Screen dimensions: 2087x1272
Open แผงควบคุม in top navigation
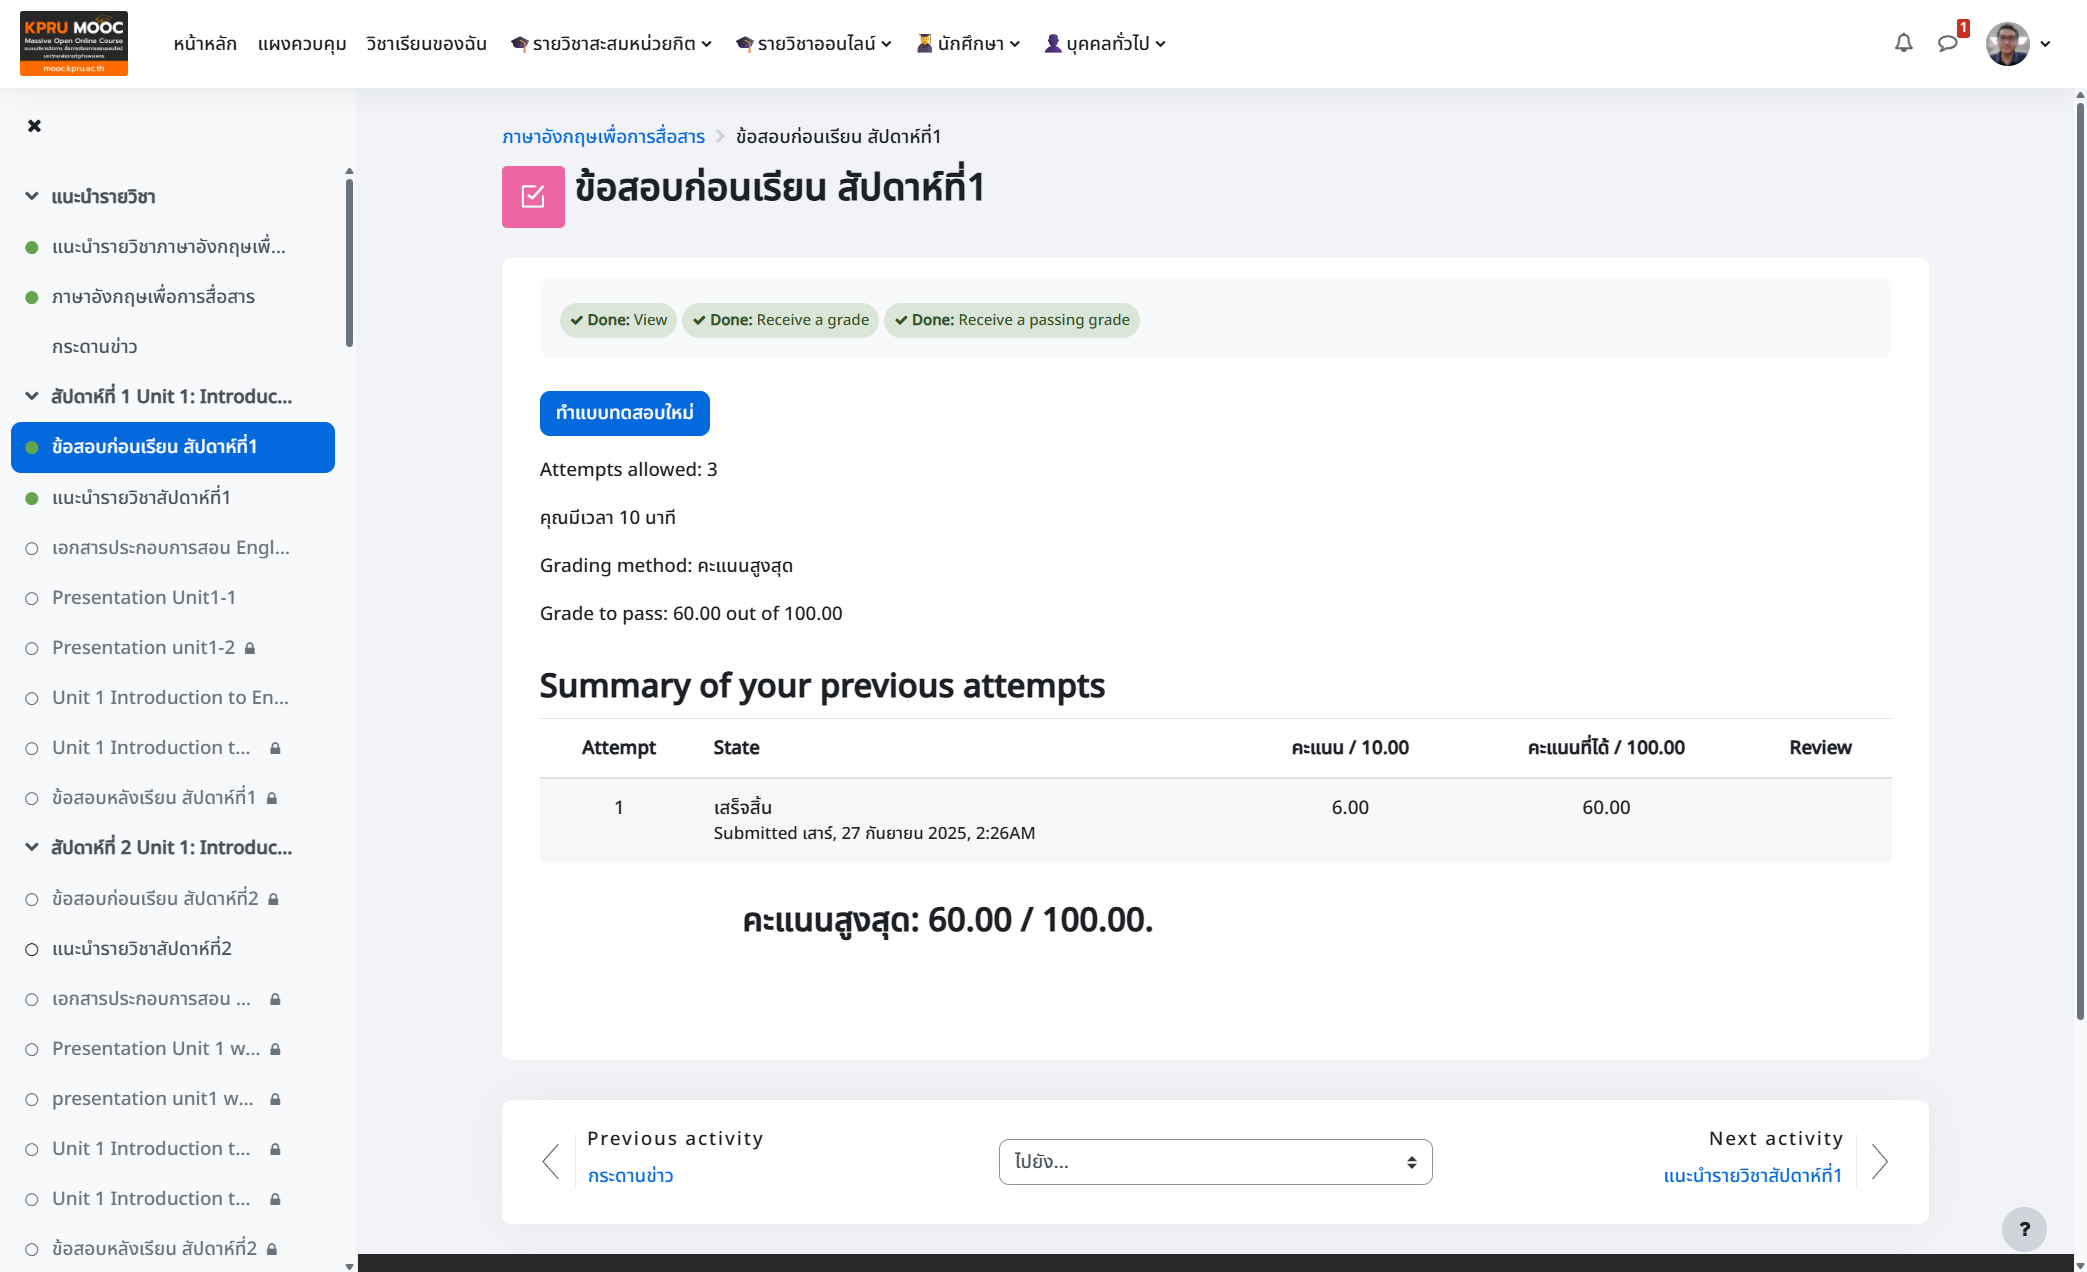[302, 43]
